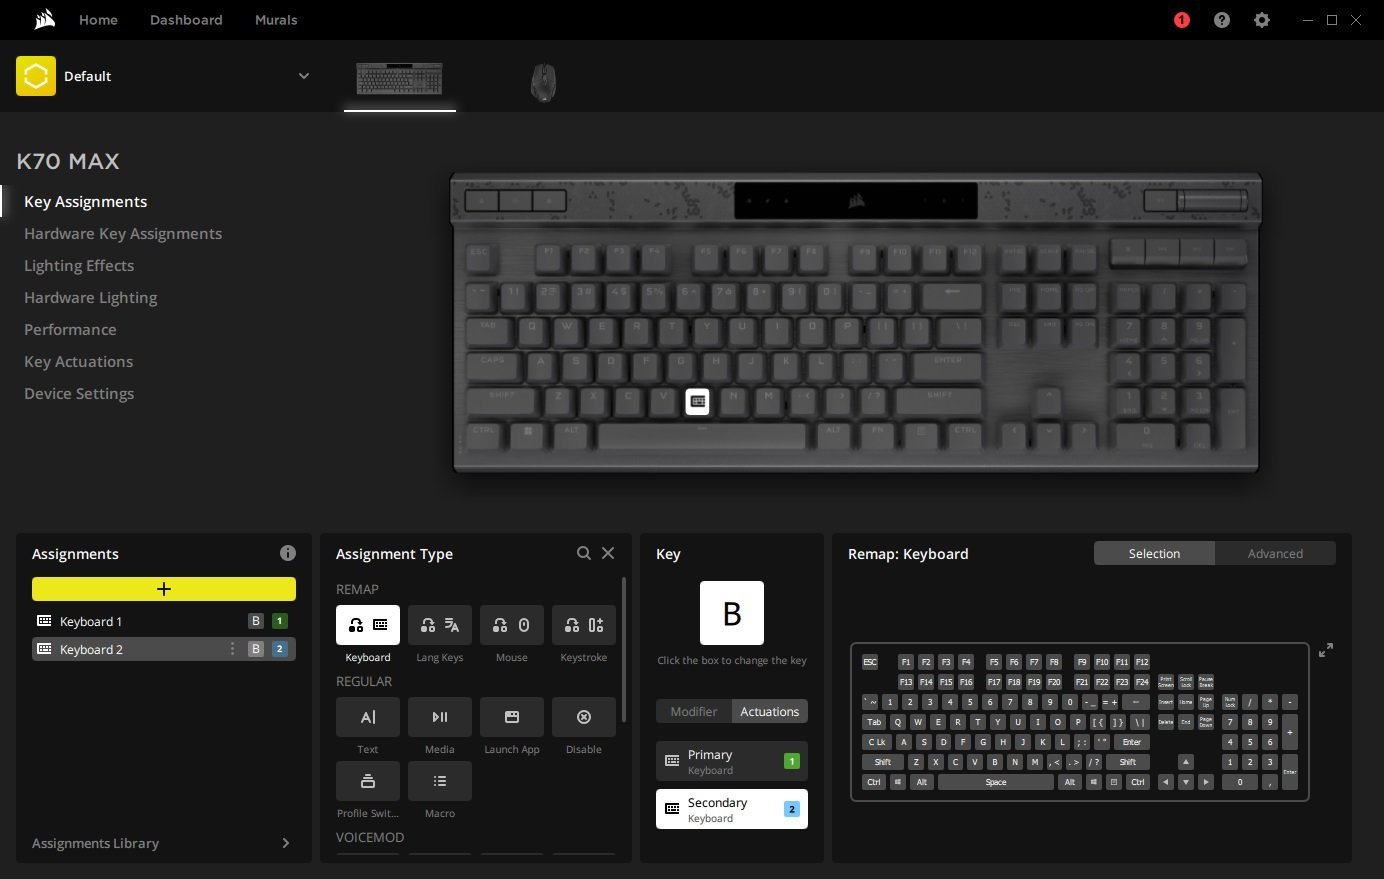Choose the Launch App assignment type
1384x879 pixels.
click(512, 717)
